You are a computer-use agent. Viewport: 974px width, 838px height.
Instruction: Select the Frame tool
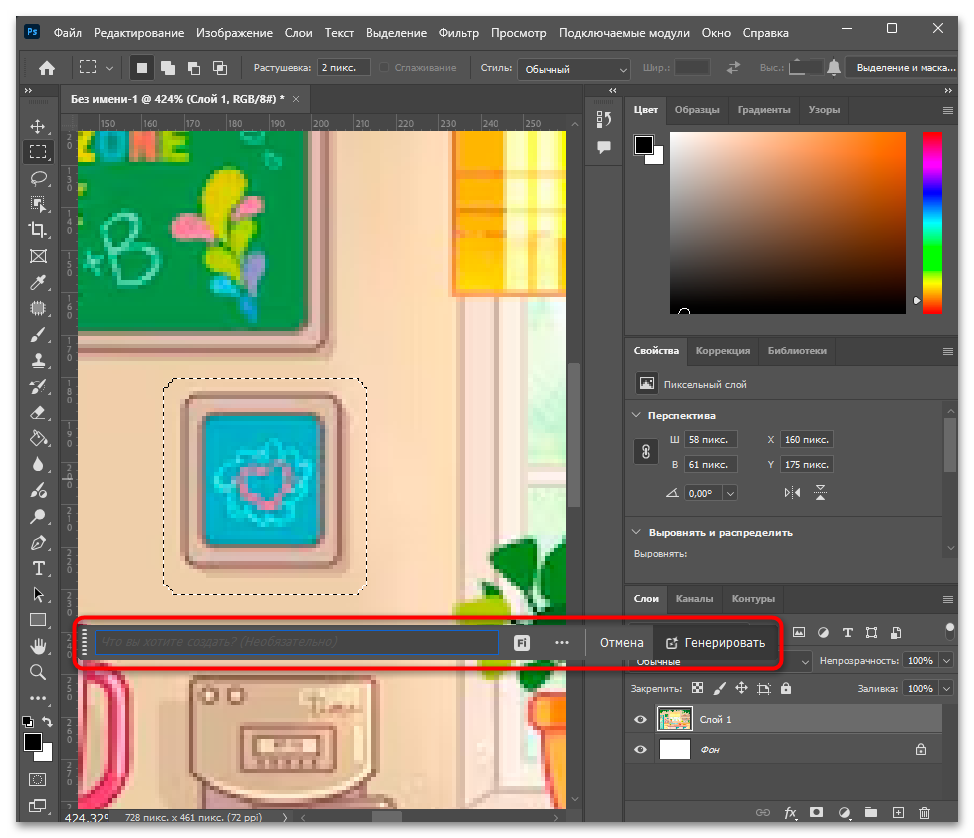pos(38,256)
